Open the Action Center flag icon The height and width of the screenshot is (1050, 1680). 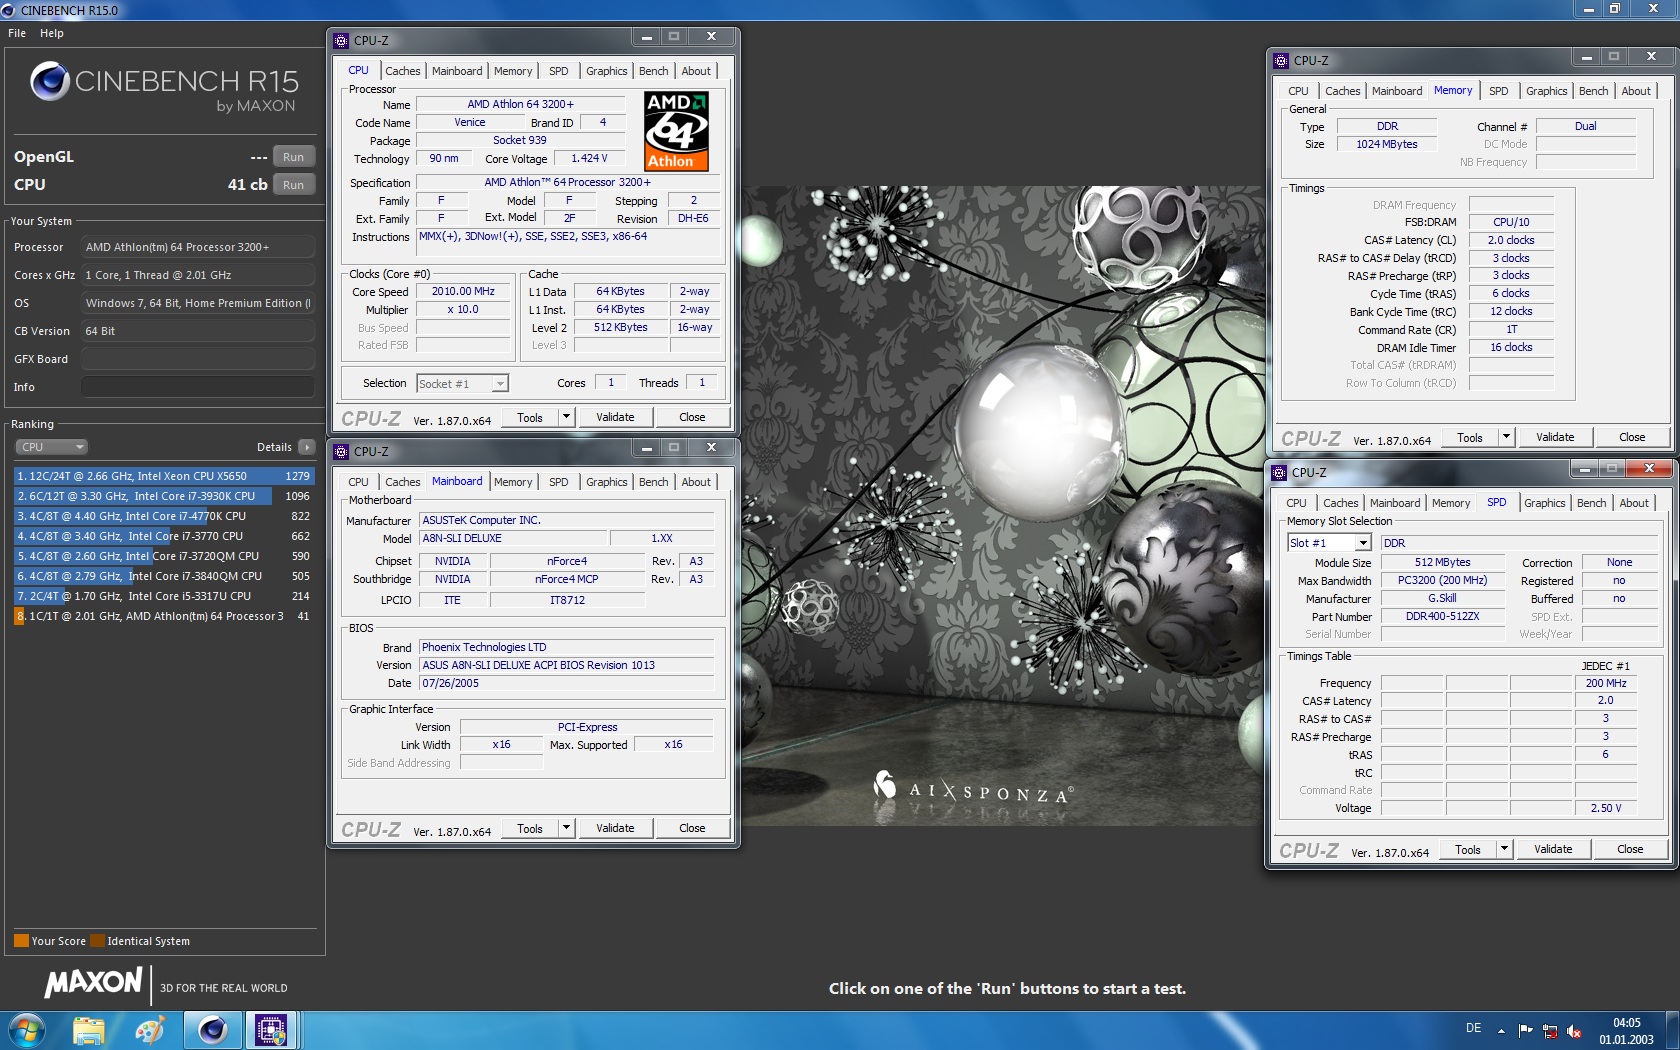(1525, 1030)
